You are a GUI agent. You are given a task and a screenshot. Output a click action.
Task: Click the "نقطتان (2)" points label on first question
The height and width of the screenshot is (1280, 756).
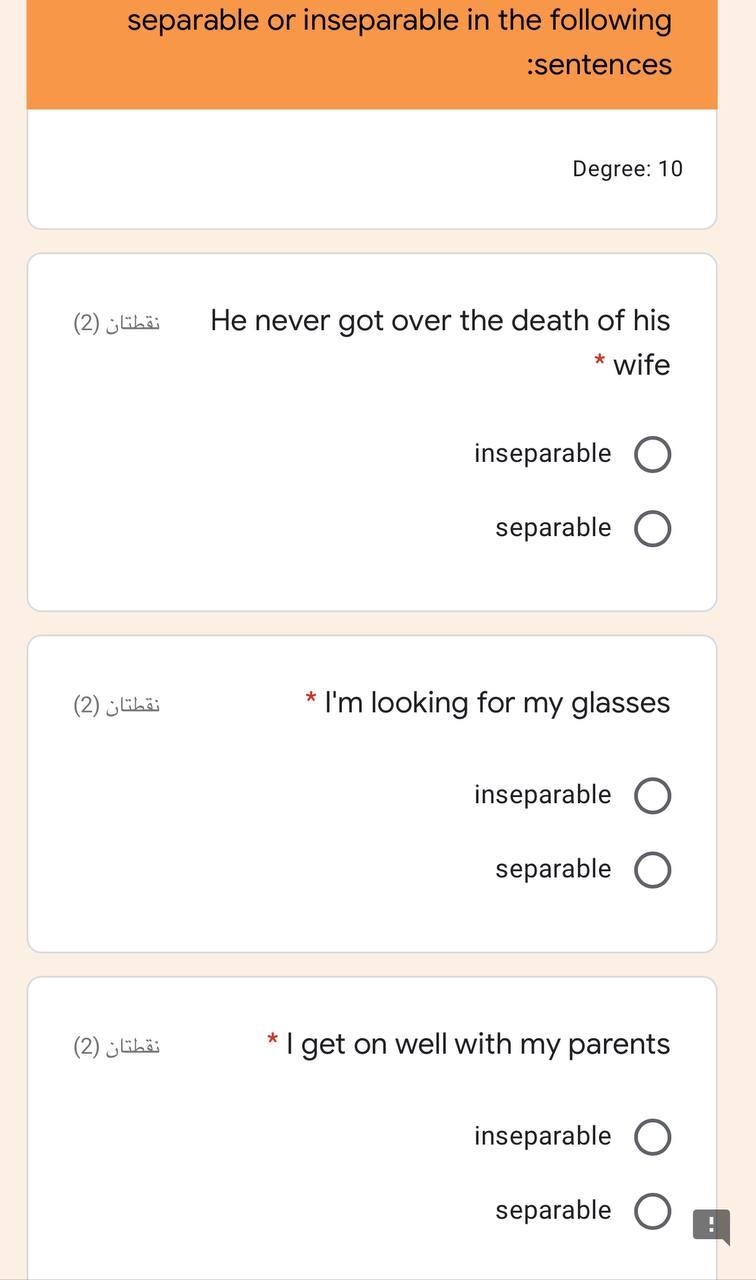click(116, 321)
